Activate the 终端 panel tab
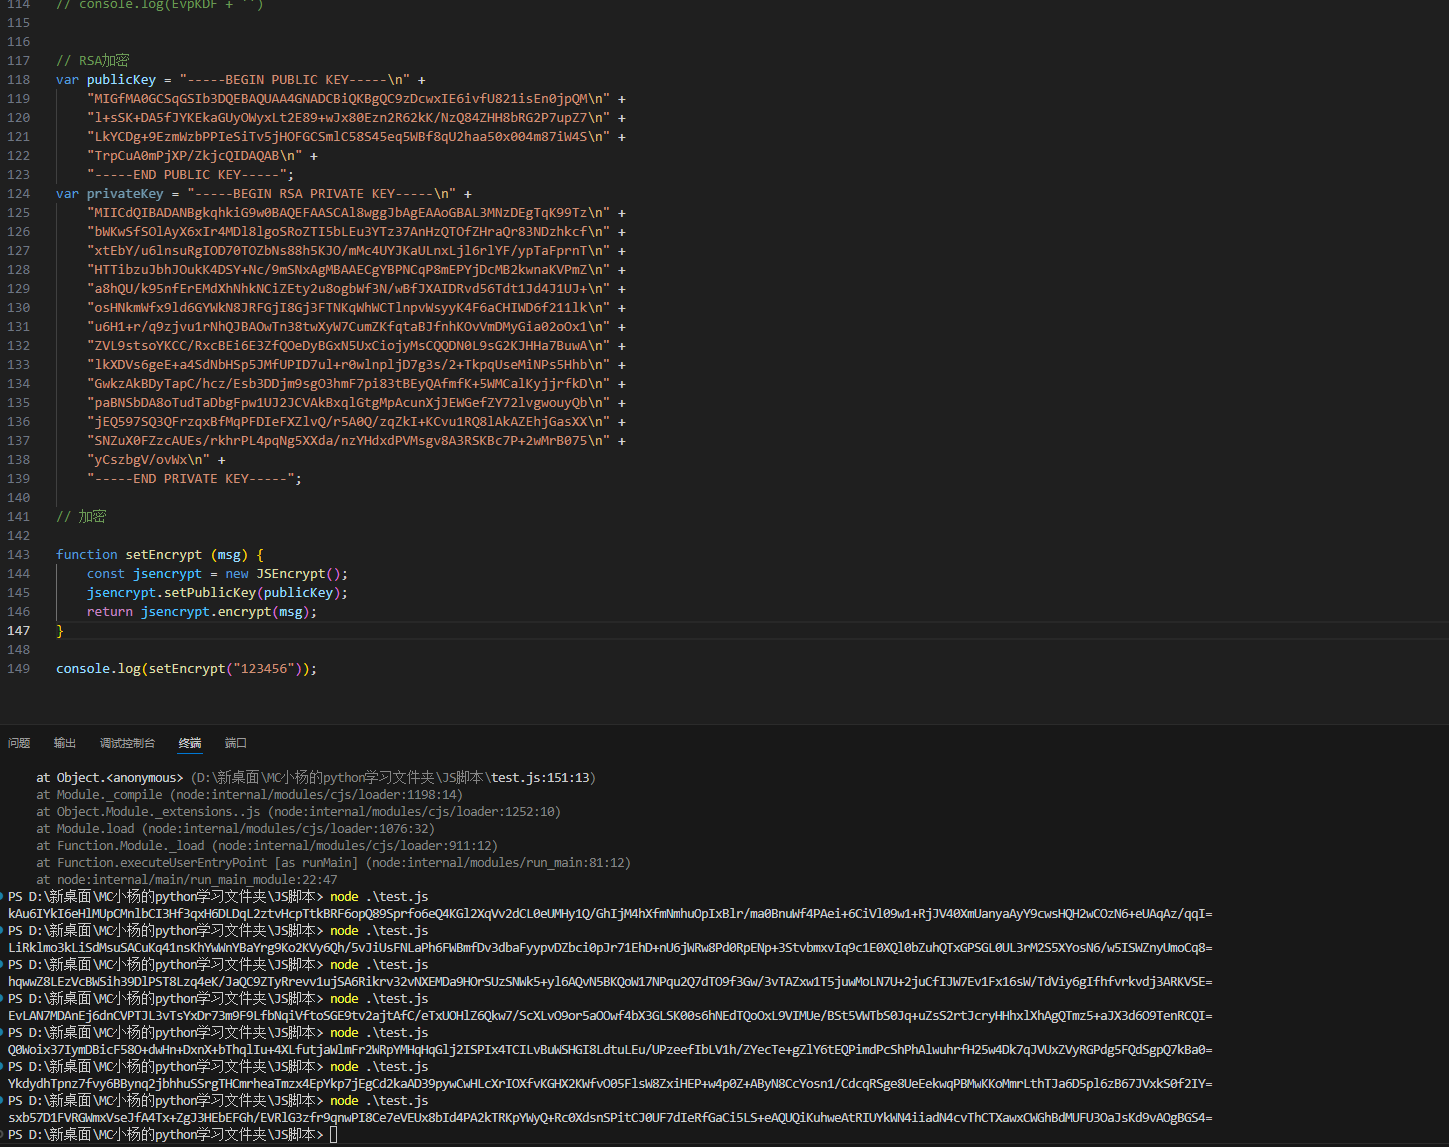The width and height of the screenshot is (1449, 1147). tap(190, 743)
